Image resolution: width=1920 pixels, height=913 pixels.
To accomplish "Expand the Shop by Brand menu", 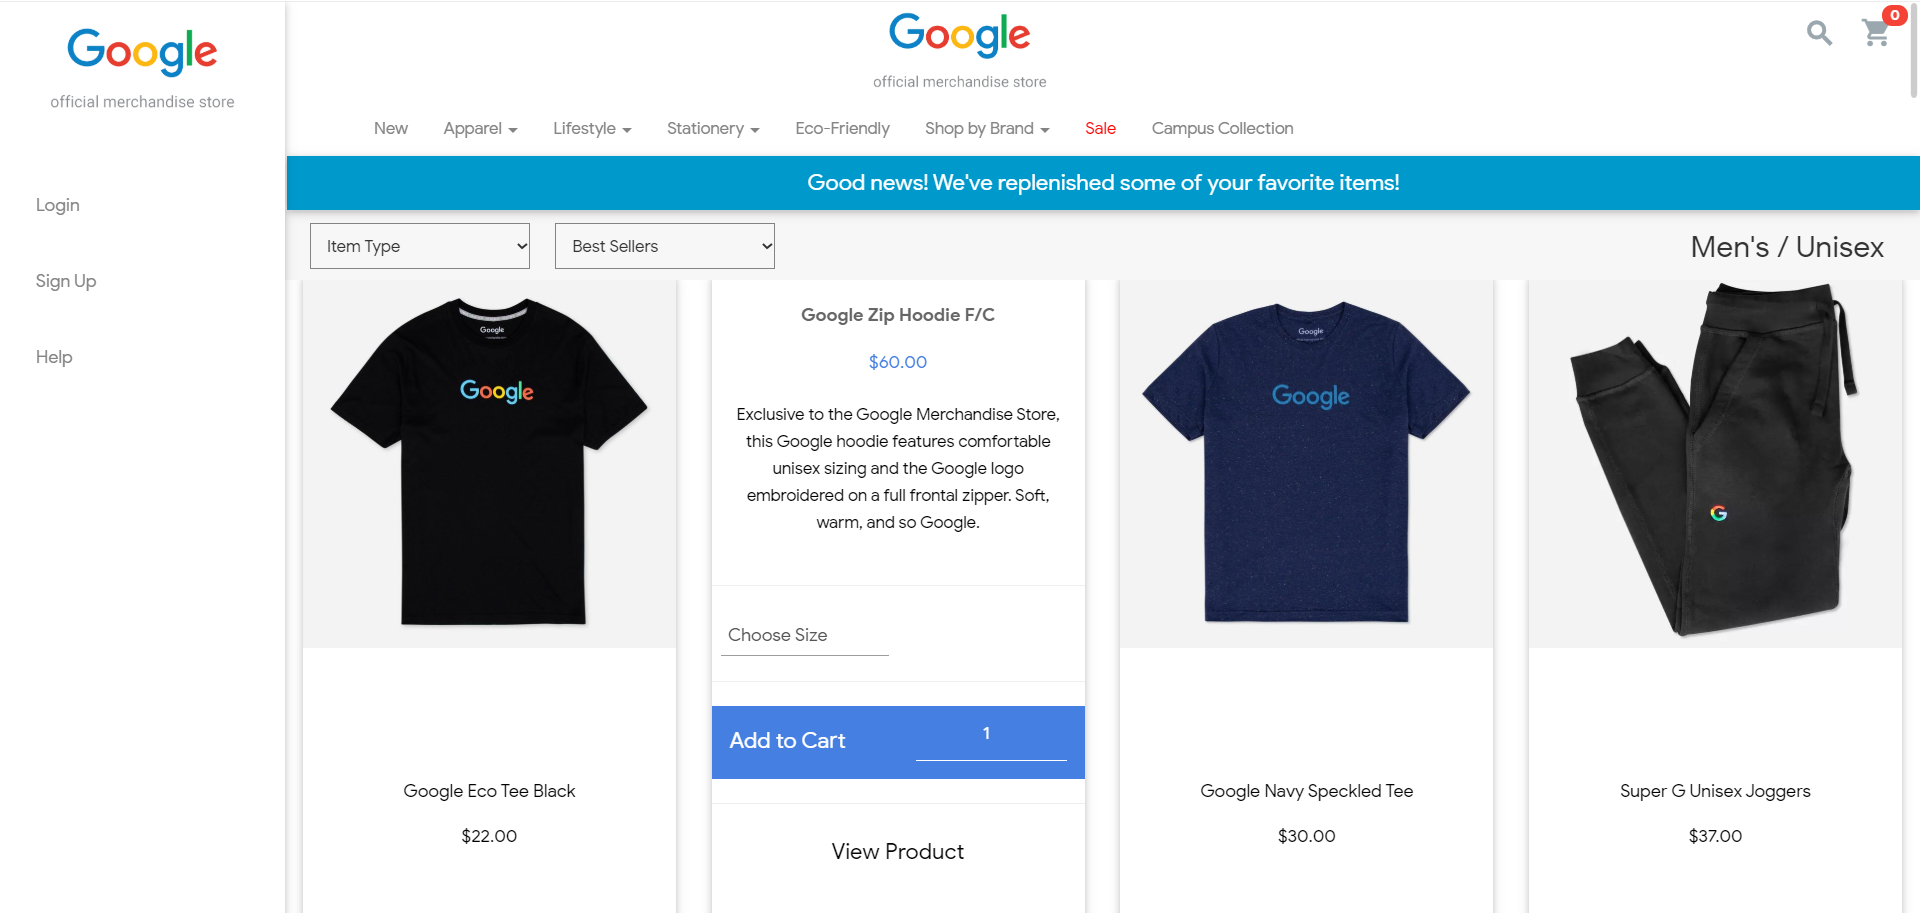I will (987, 128).
